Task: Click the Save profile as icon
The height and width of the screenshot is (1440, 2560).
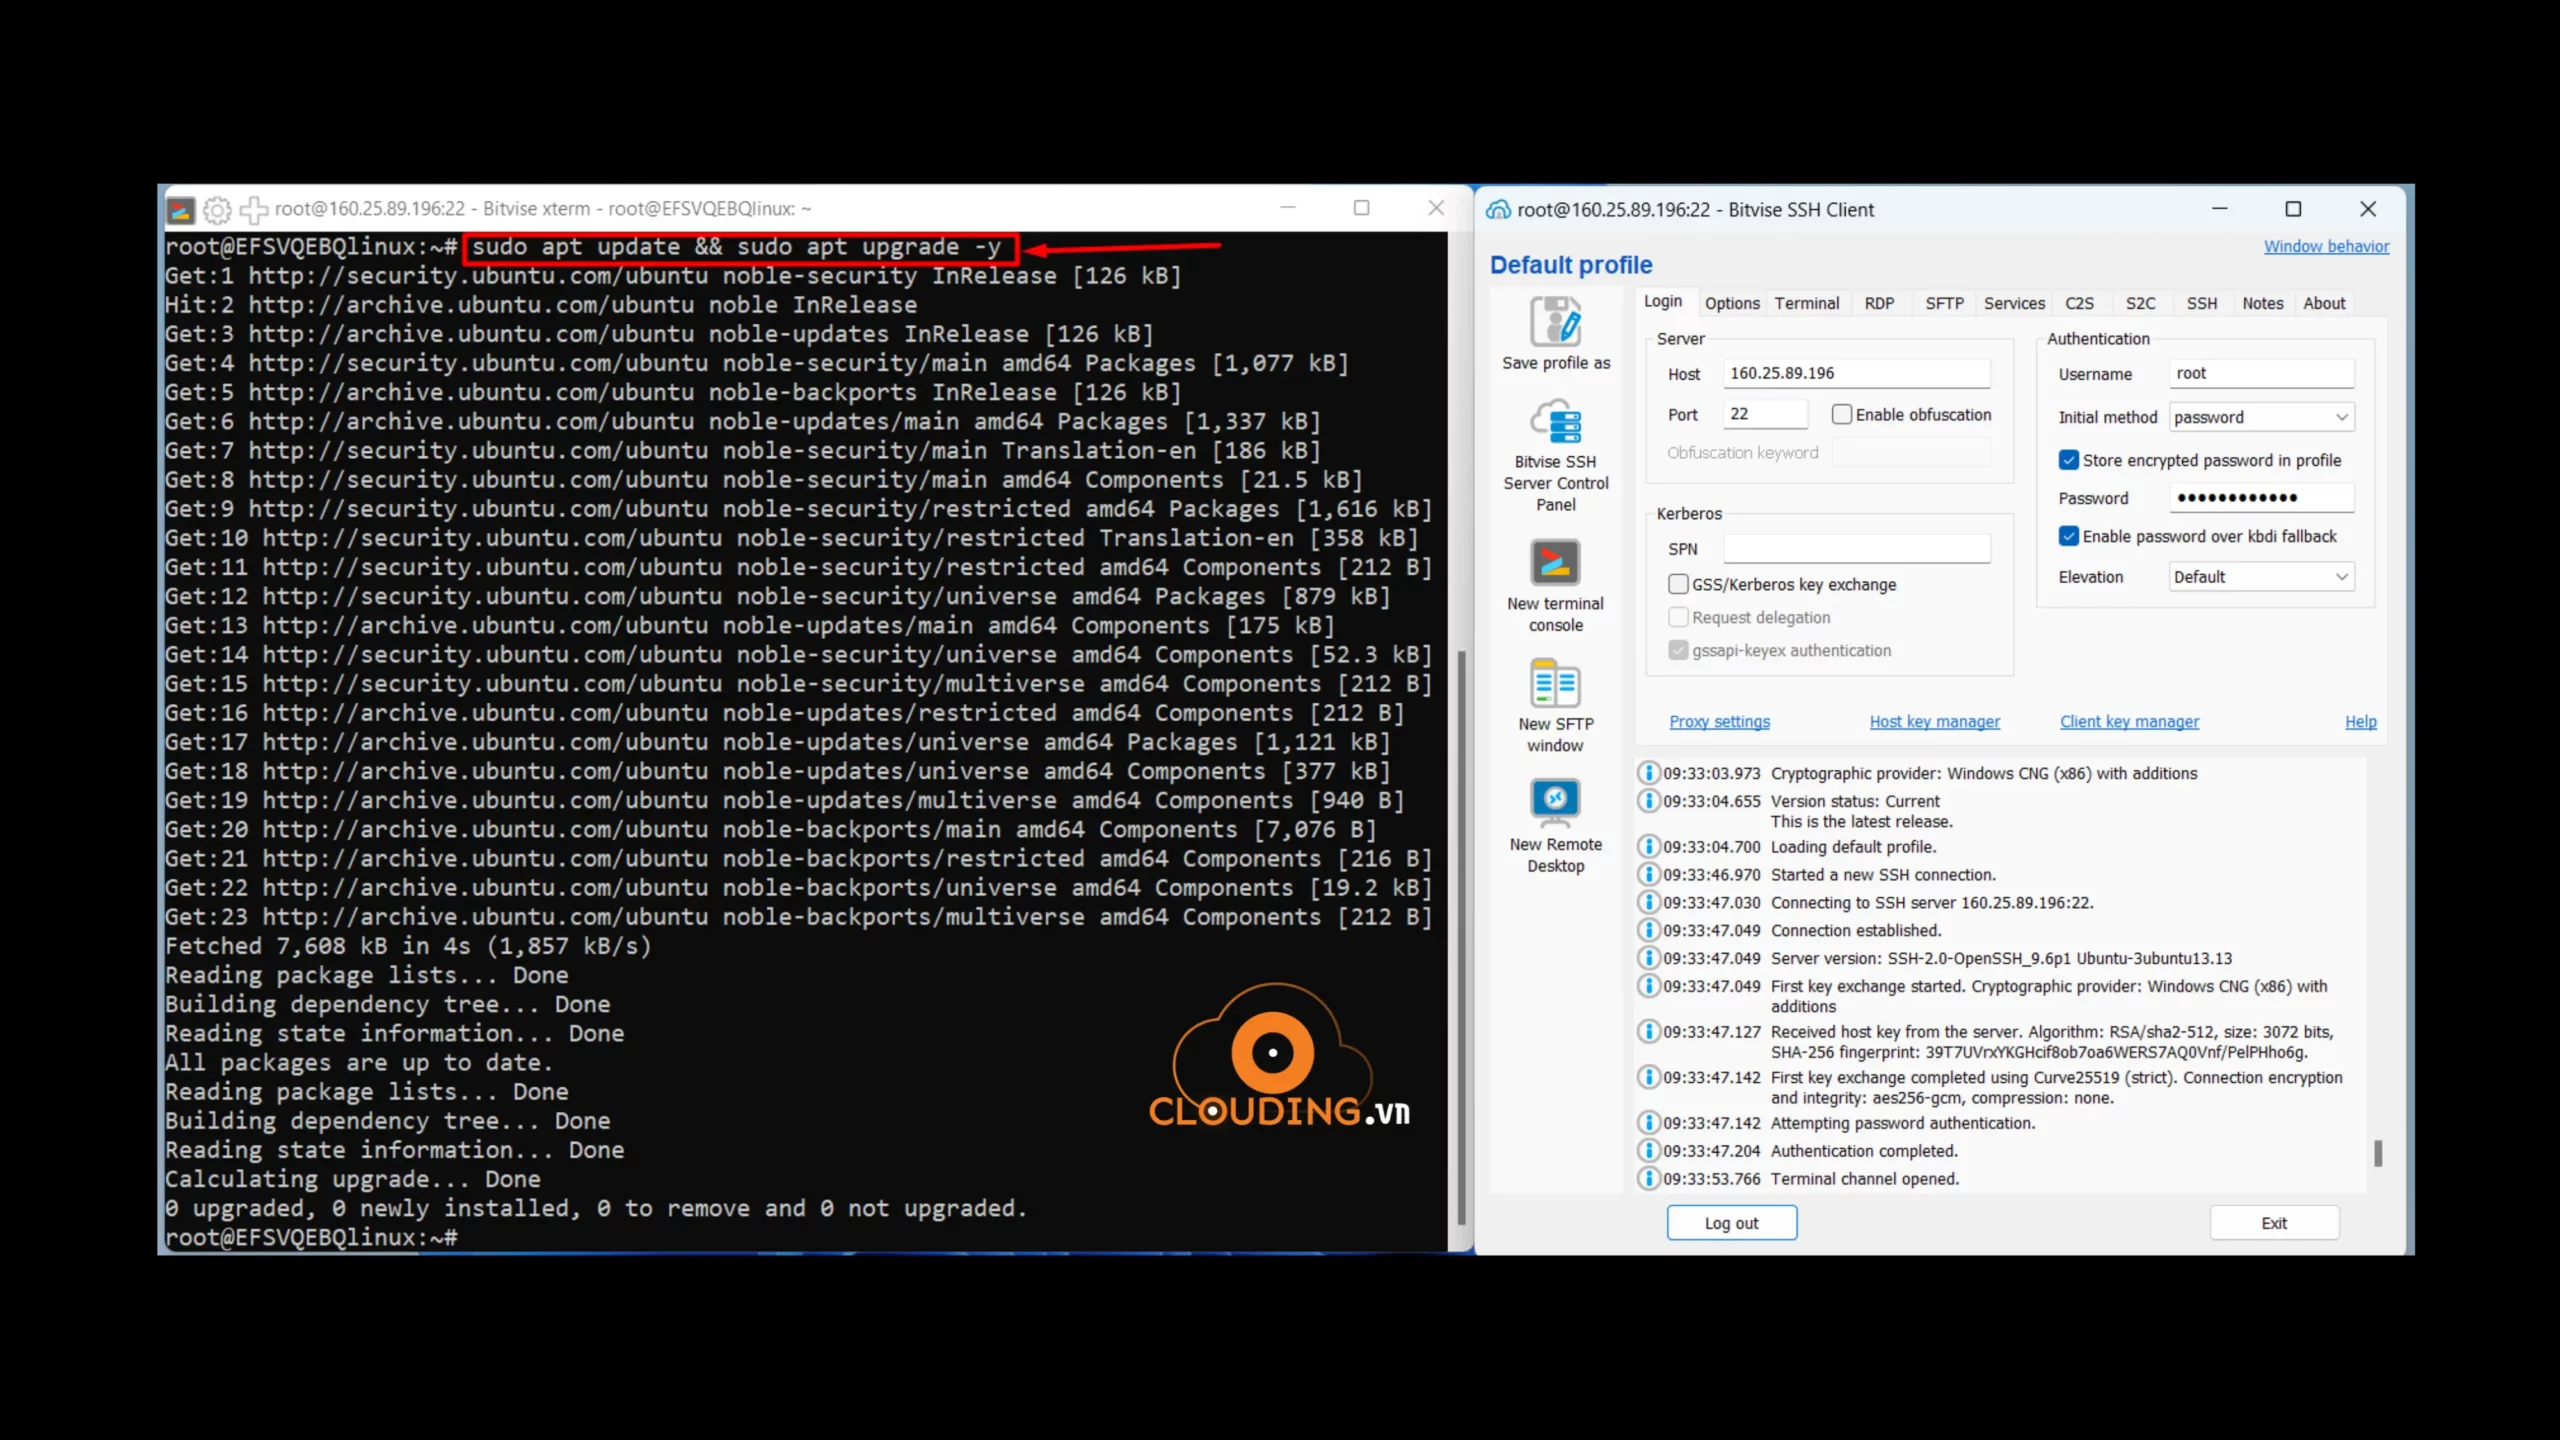Action: click(x=1555, y=321)
